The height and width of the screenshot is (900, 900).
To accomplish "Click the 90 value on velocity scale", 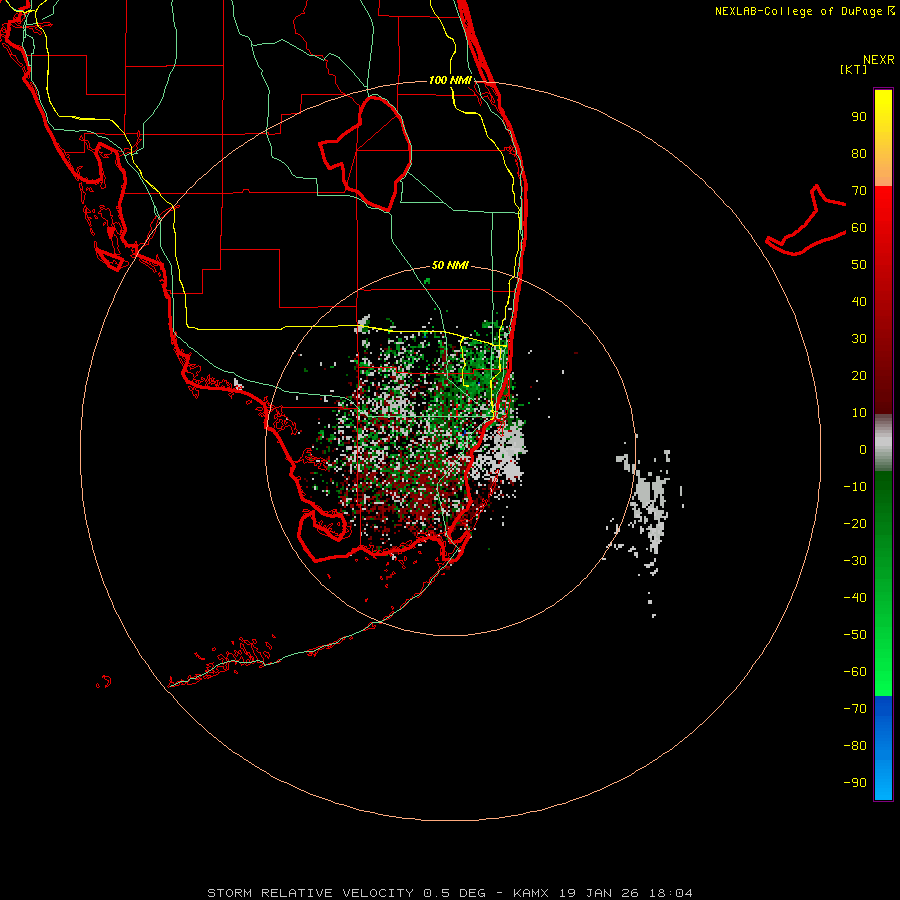I will pos(859,117).
